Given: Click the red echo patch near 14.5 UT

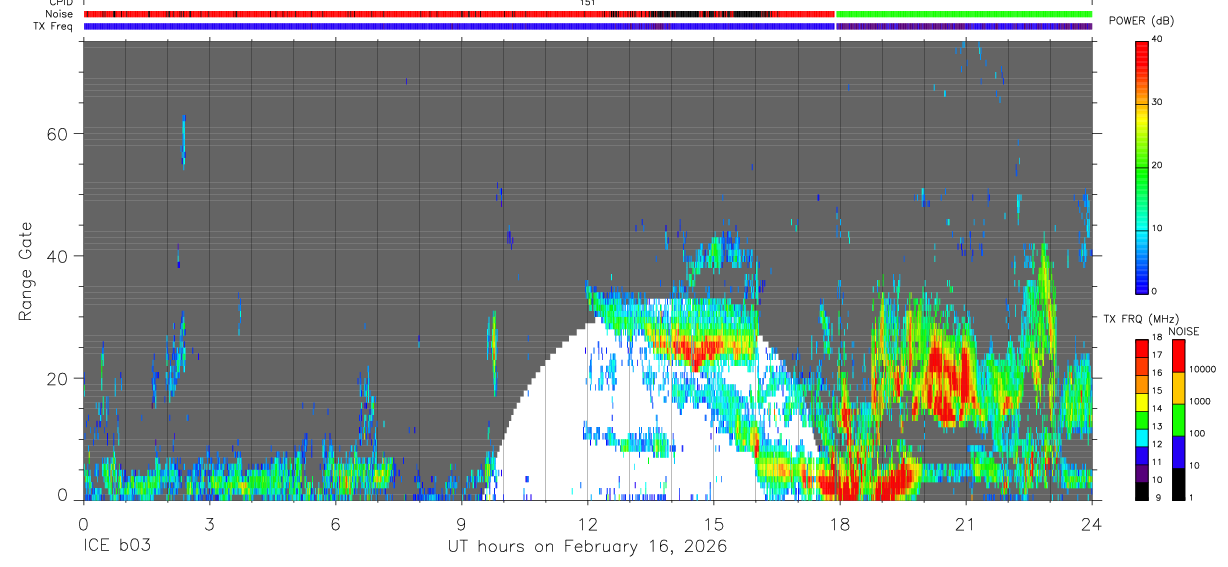Looking at the screenshot, I should tap(695, 350).
